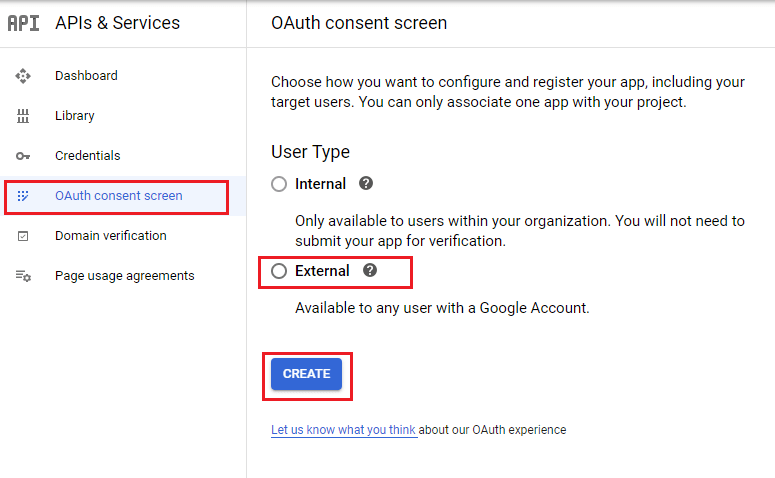Screen dimensions: 775x478
Task: Open the Dashboard menu item
Action: pyautogui.click(x=86, y=76)
